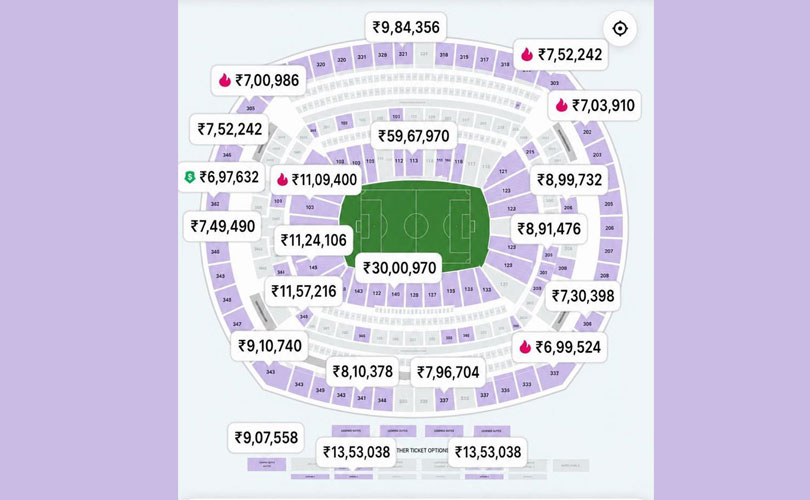The image size is (810, 500).
Task: Select seating section 113 on map
Action: pos(414,161)
